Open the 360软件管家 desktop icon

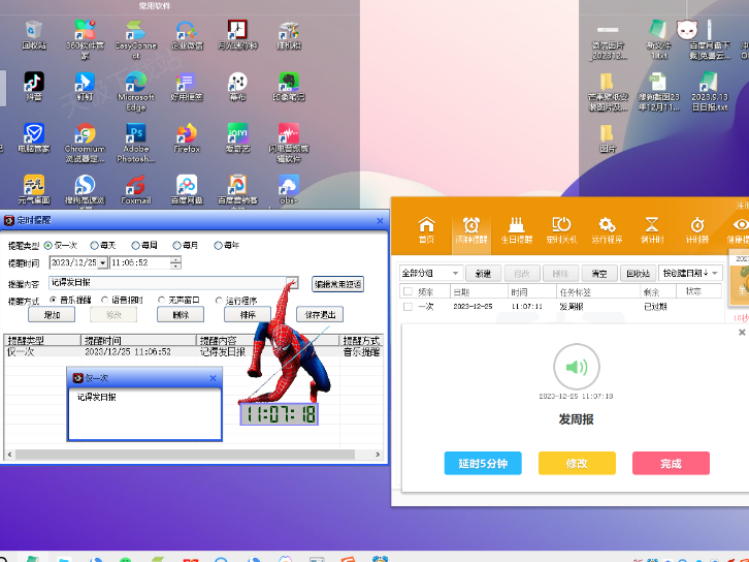(85, 39)
